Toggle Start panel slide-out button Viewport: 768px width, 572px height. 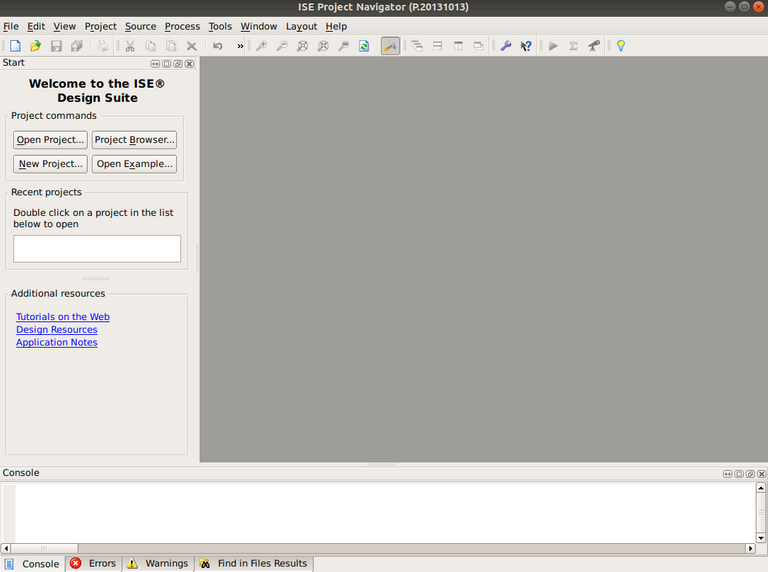[x=155, y=64]
